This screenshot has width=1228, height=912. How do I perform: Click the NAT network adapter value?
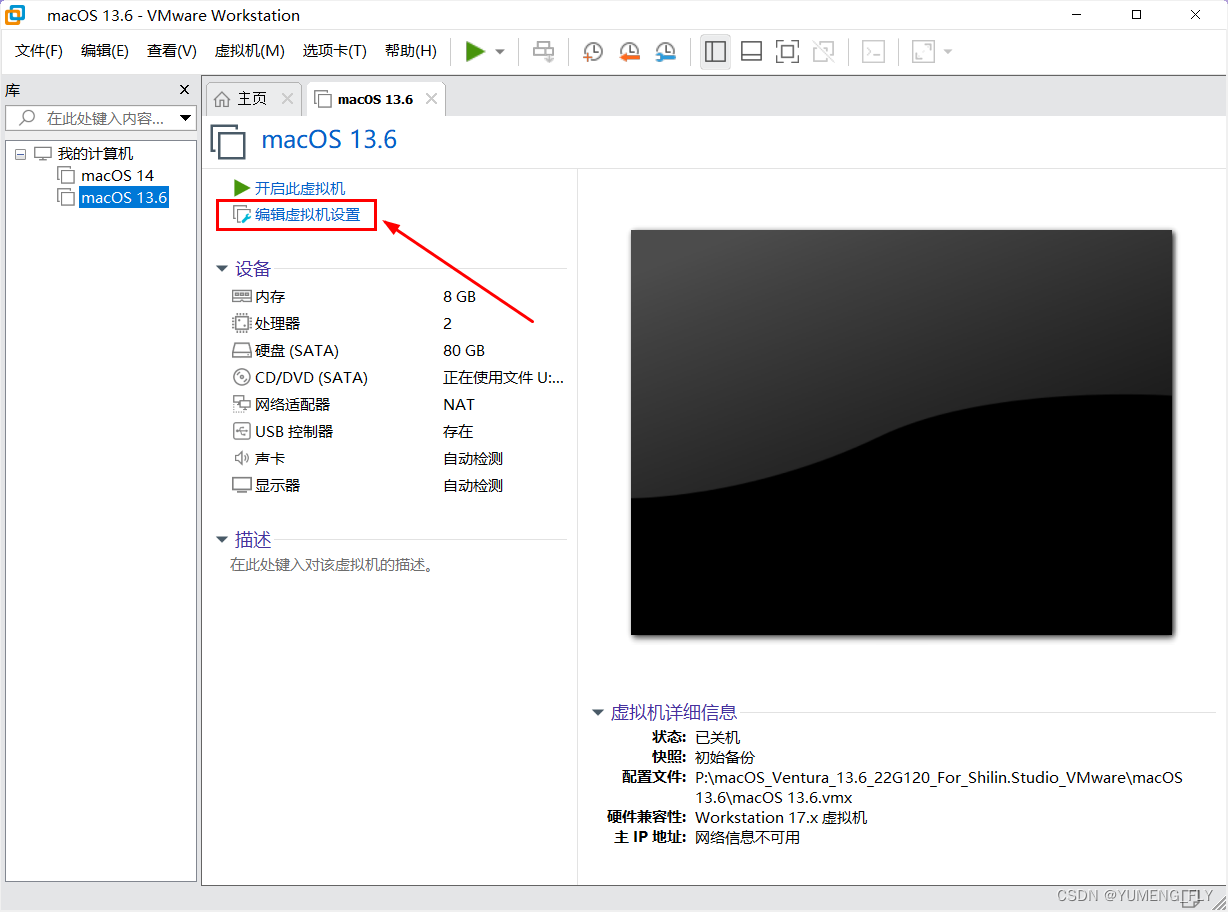click(x=459, y=405)
